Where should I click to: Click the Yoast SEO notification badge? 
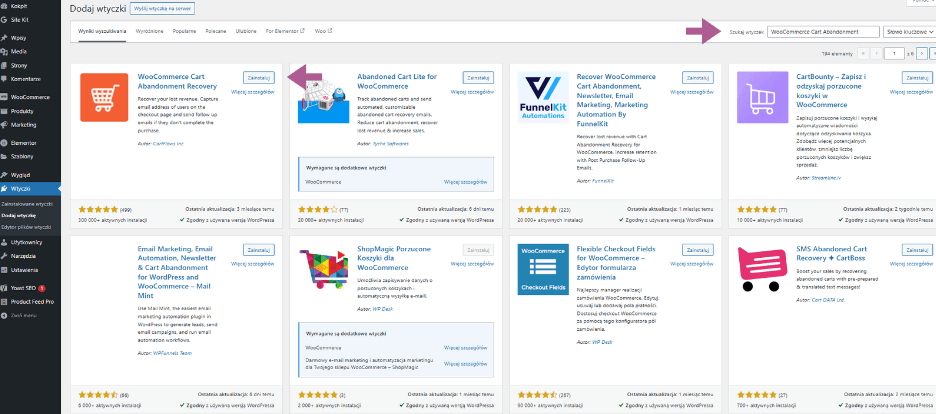click(42, 288)
